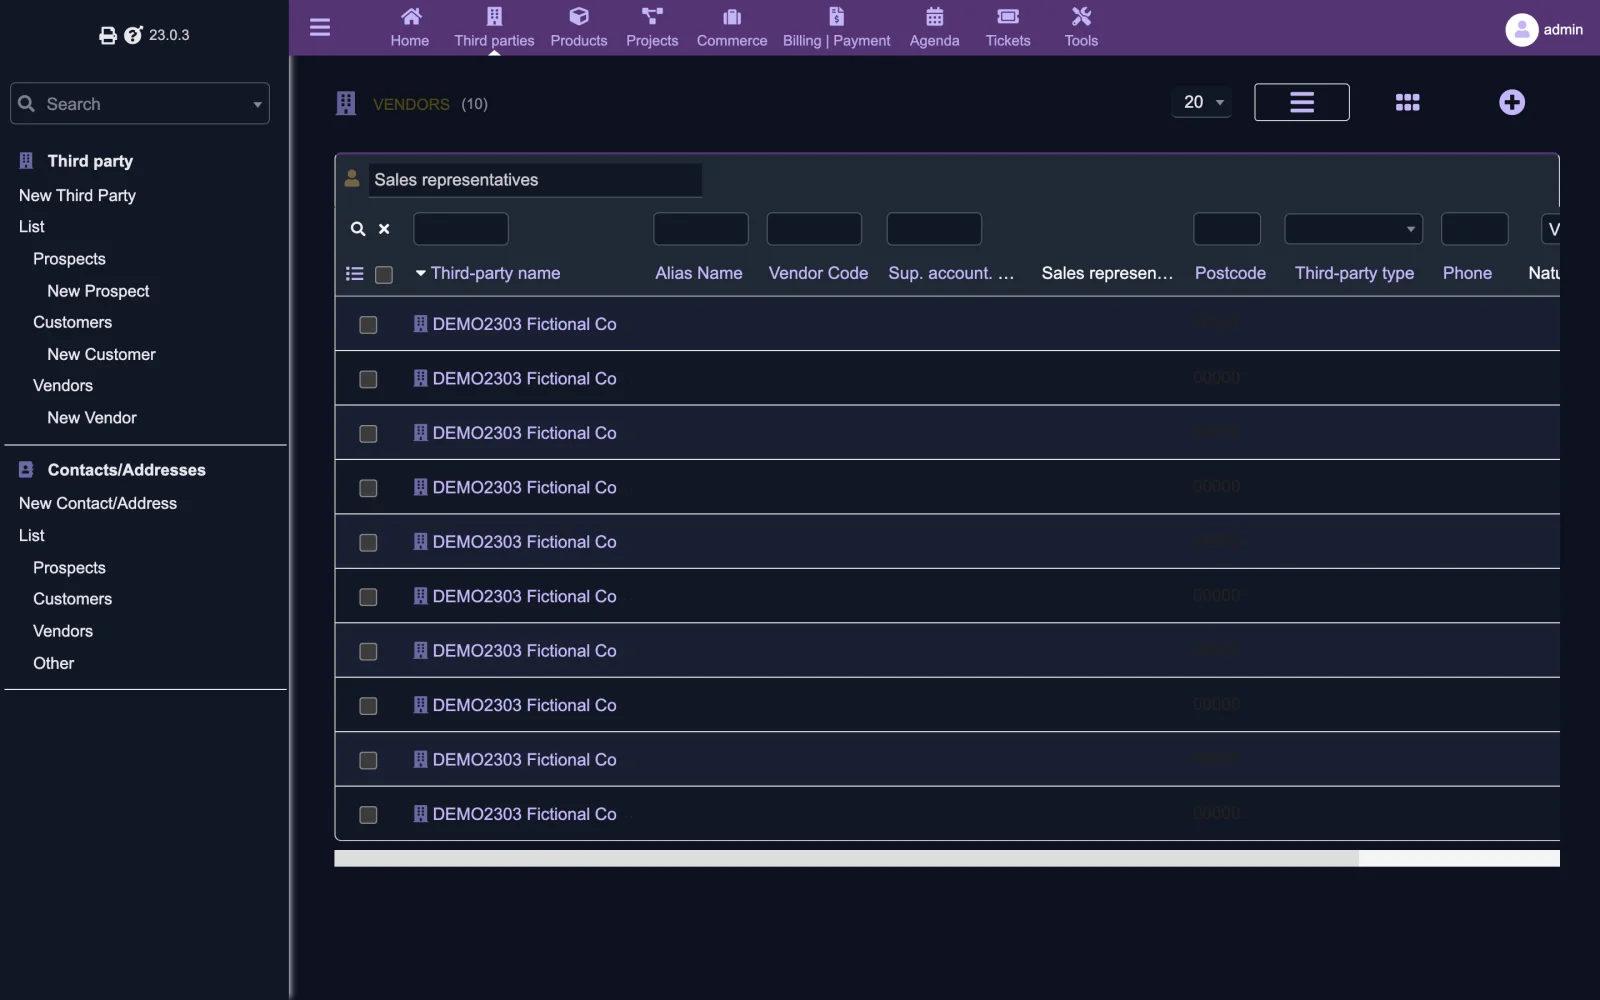This screenshot has height=1000, width=1600.
Task: Focus the Postcode filter field
Action: click(1227, 229)
